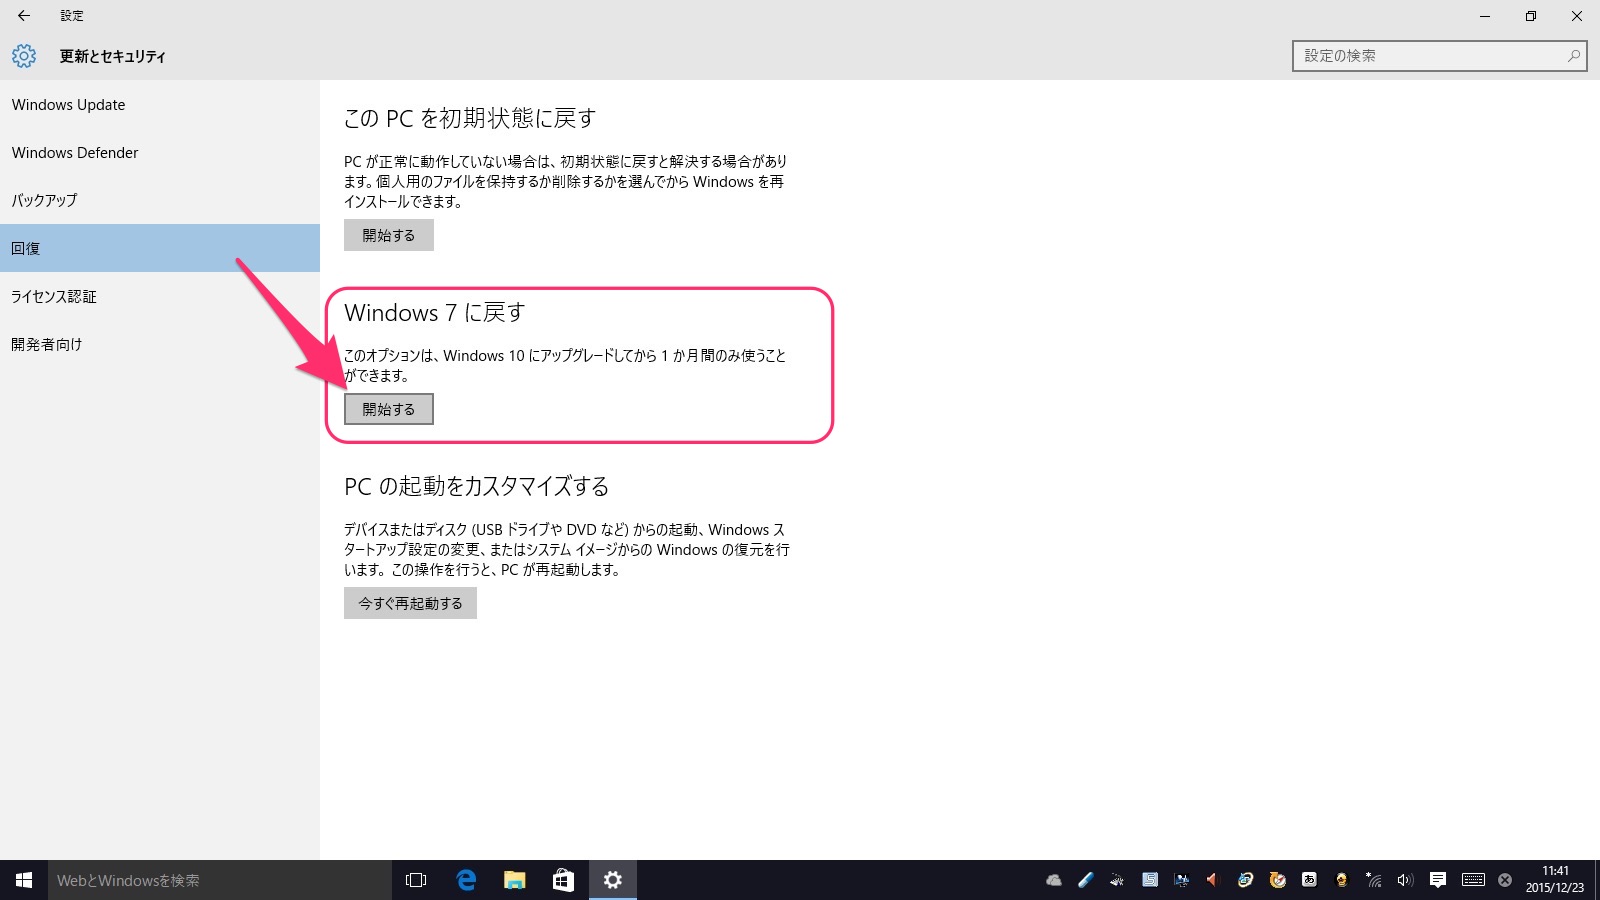The image size is (1600, 900).
Task: Launch Microsoft Edge from the taskbar
Action: 466,880
